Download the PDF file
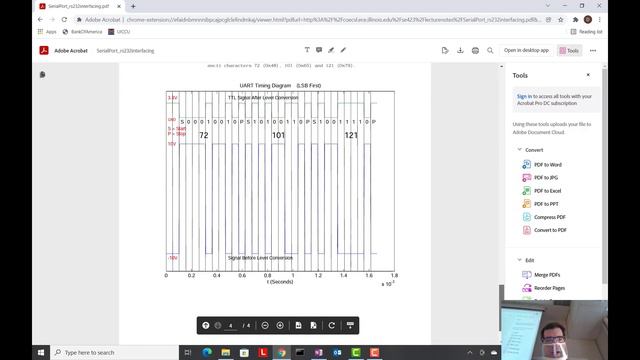This screenshot has height=360, width=640. (460, 50)
